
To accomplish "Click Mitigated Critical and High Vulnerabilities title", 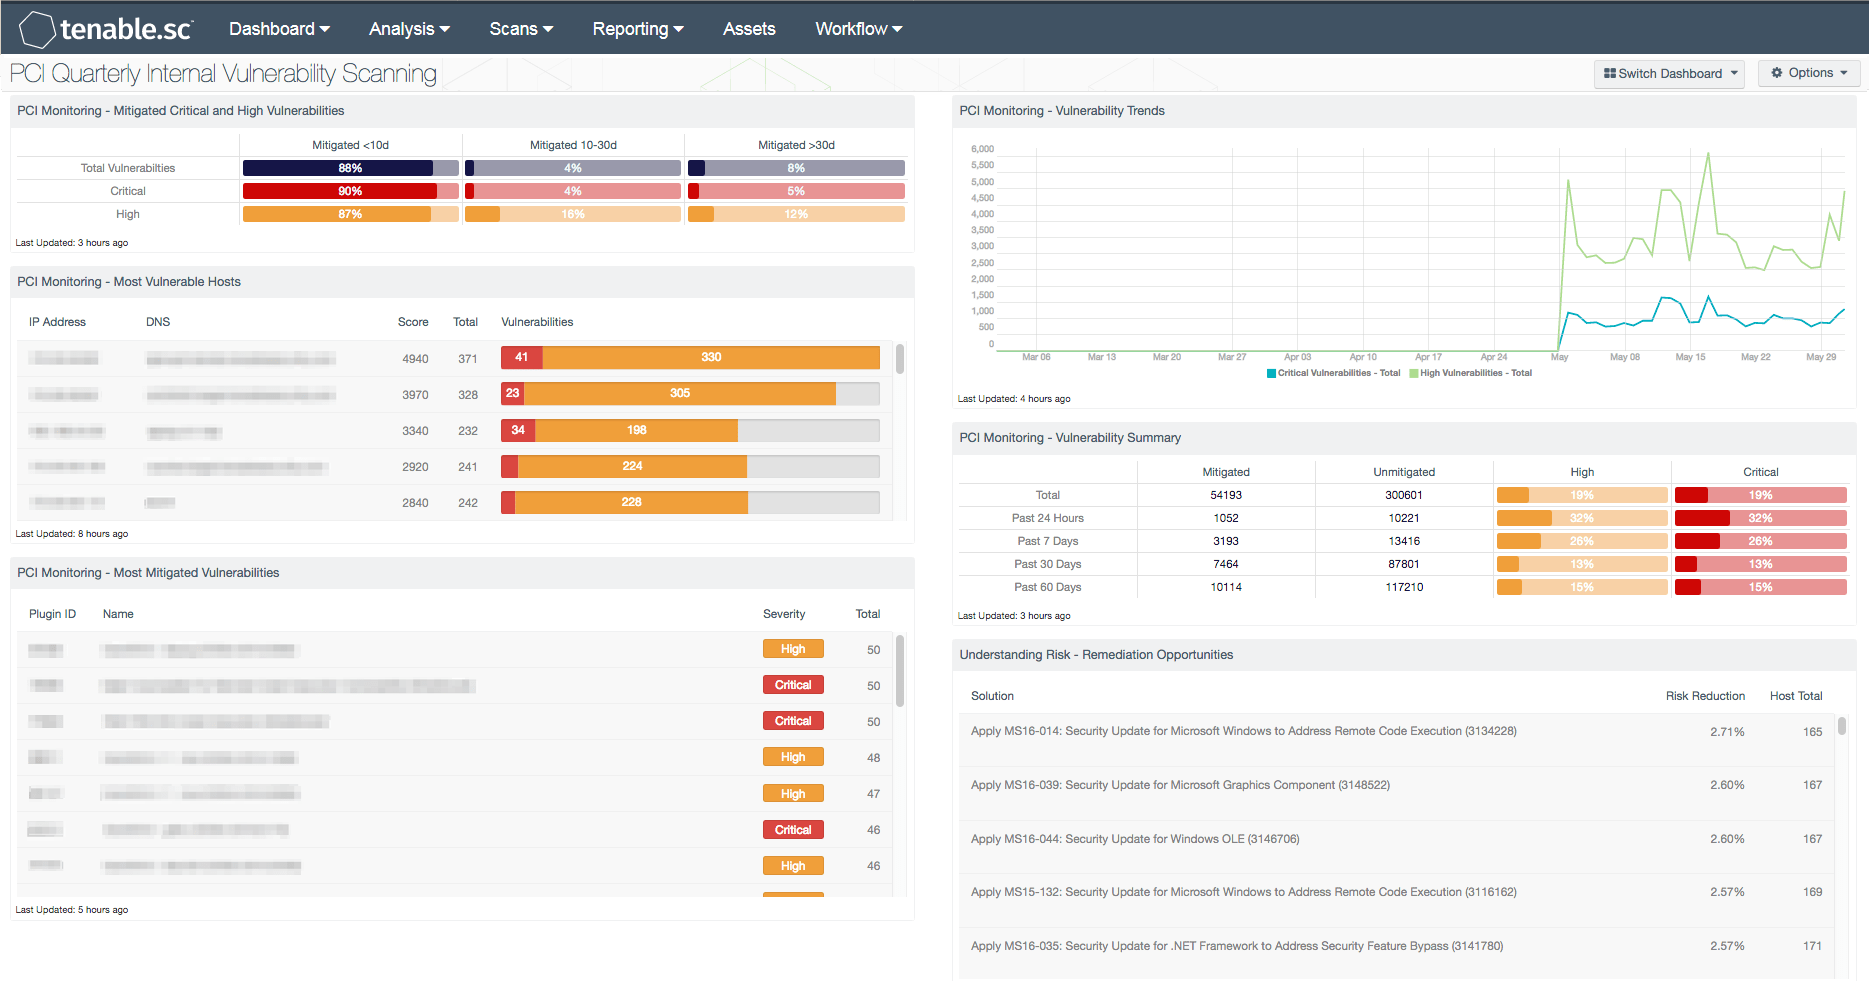I will tap(180, 111).
